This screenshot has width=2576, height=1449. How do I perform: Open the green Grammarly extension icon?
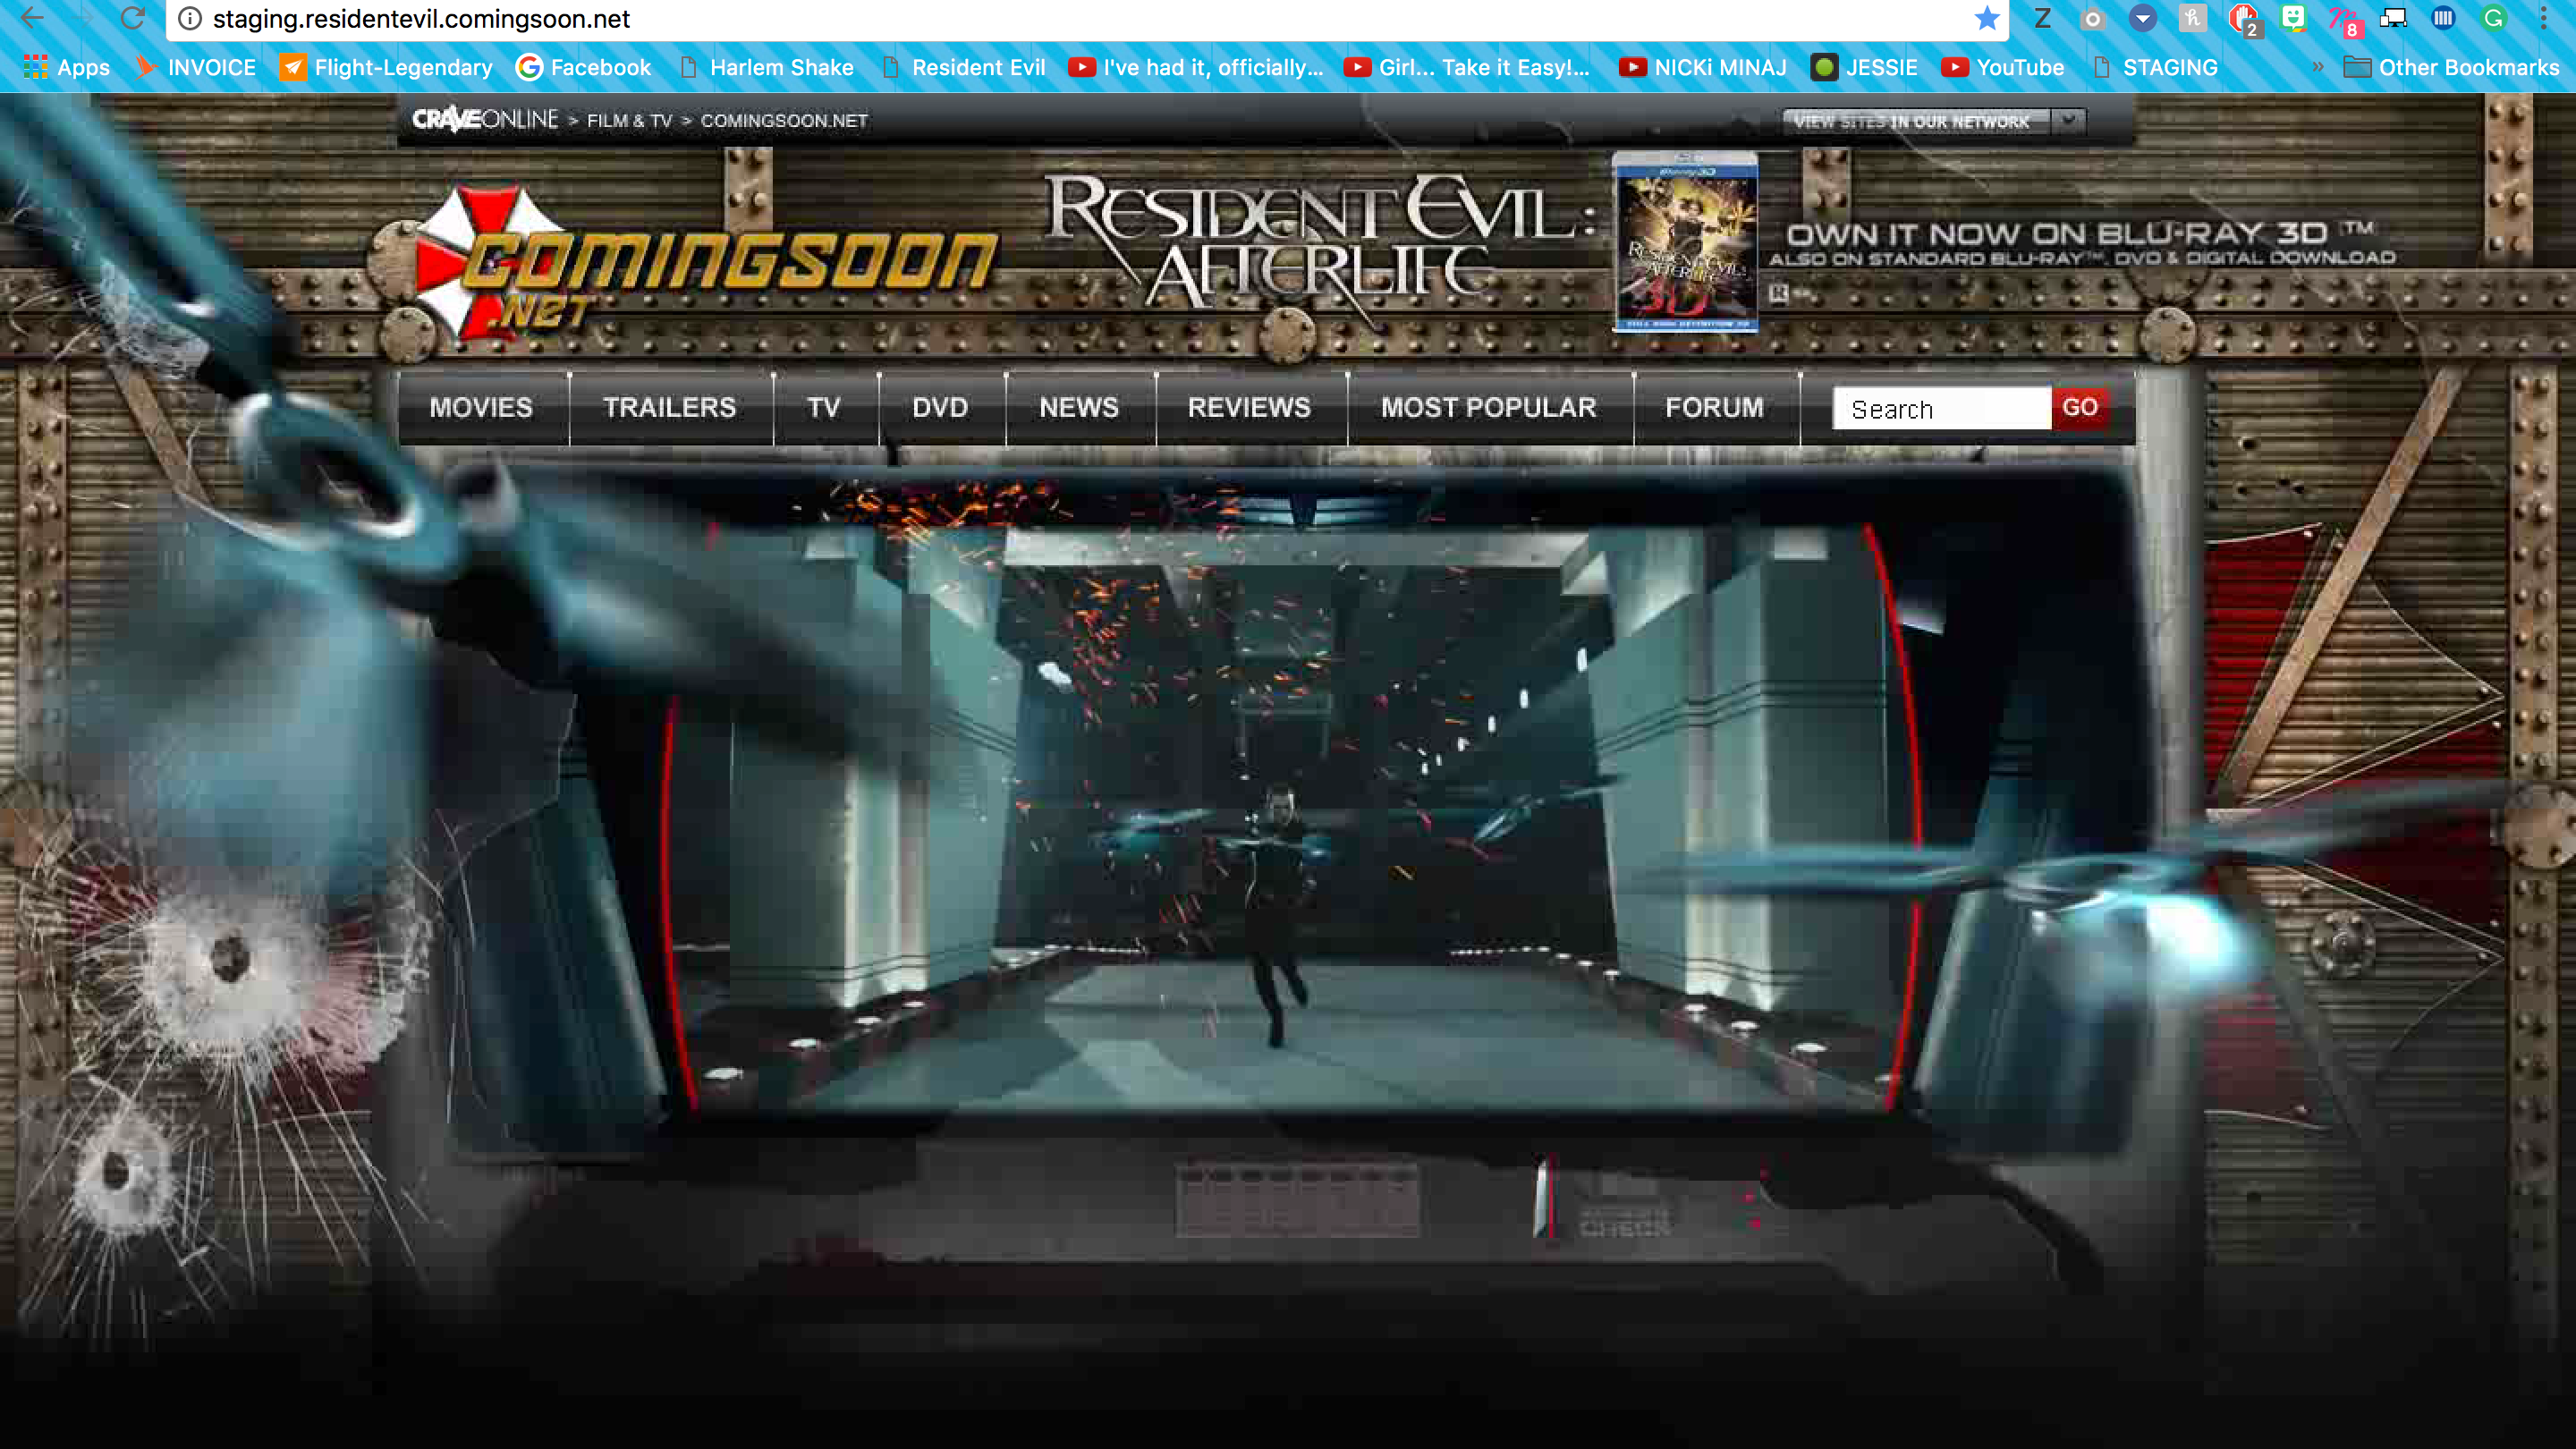pos(2494,18)
